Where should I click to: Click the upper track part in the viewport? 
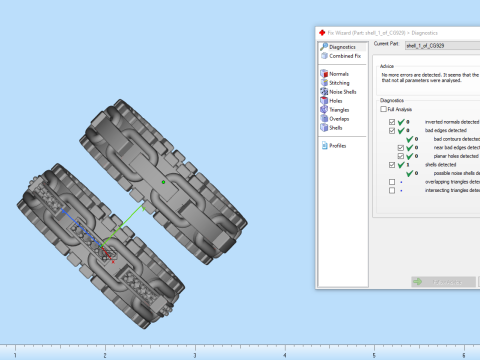click(163, 182)
